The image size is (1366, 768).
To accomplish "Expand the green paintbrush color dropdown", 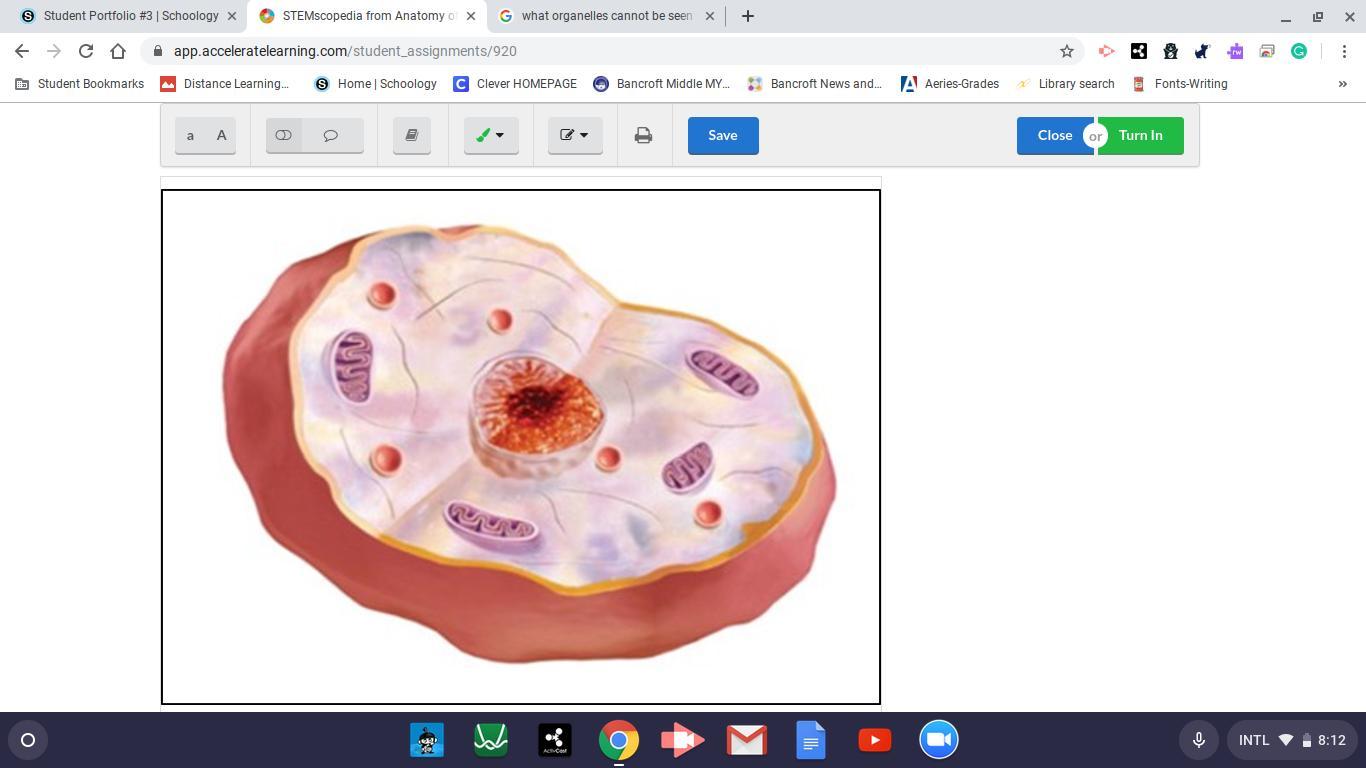I will pos(490,136).
